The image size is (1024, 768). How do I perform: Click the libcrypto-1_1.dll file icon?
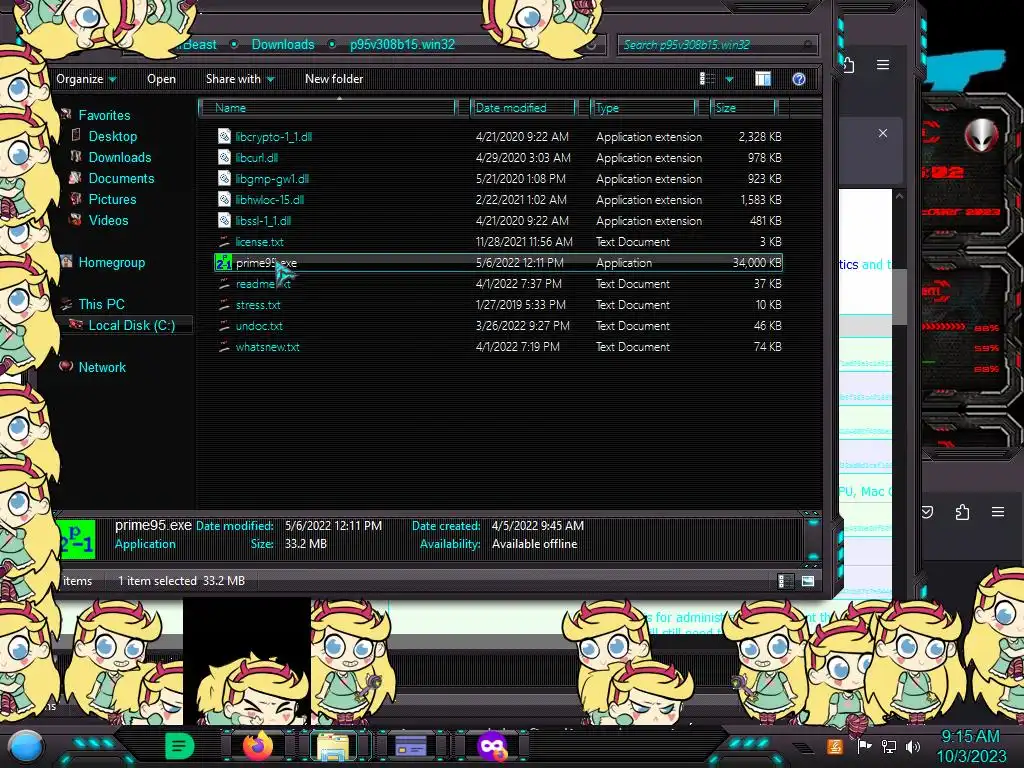[x=224, y=136]
